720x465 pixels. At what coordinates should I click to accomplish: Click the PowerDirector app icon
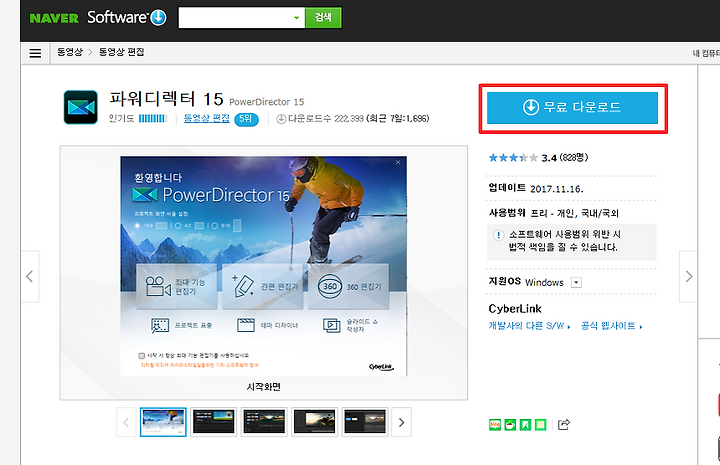tap(80, 107)
